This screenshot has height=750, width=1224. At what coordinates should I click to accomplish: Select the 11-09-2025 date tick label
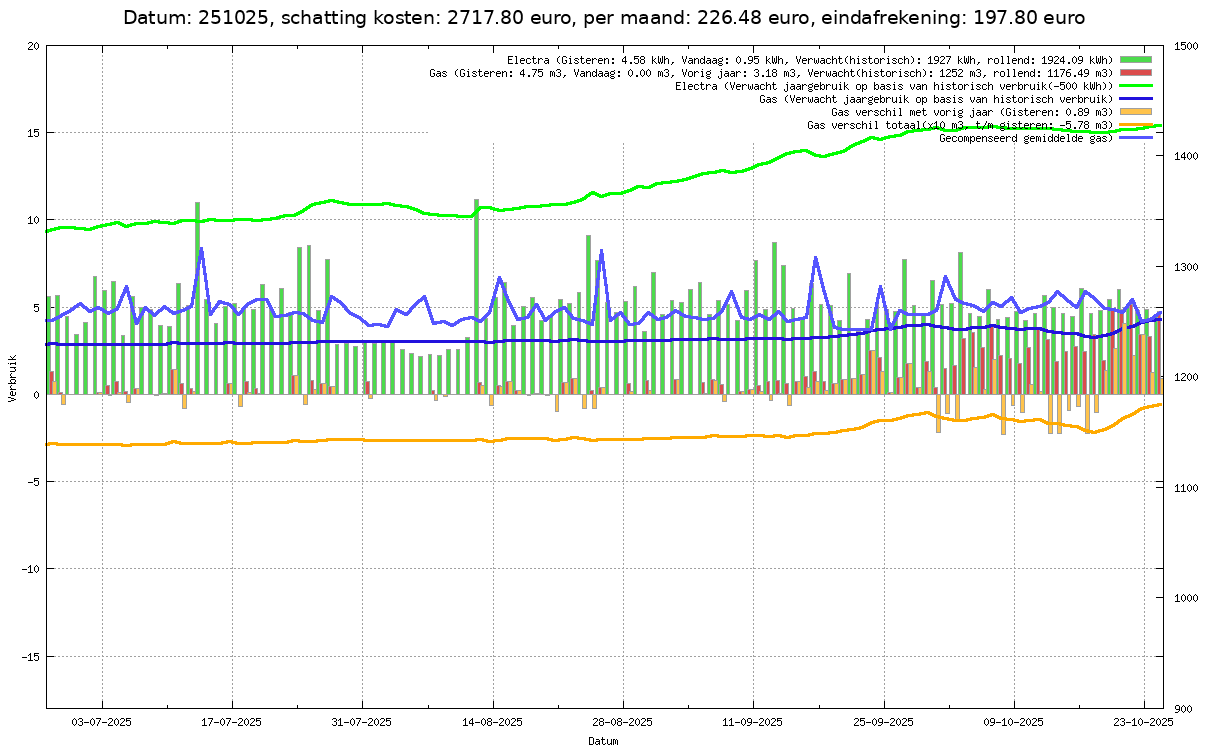coord(754,721)
